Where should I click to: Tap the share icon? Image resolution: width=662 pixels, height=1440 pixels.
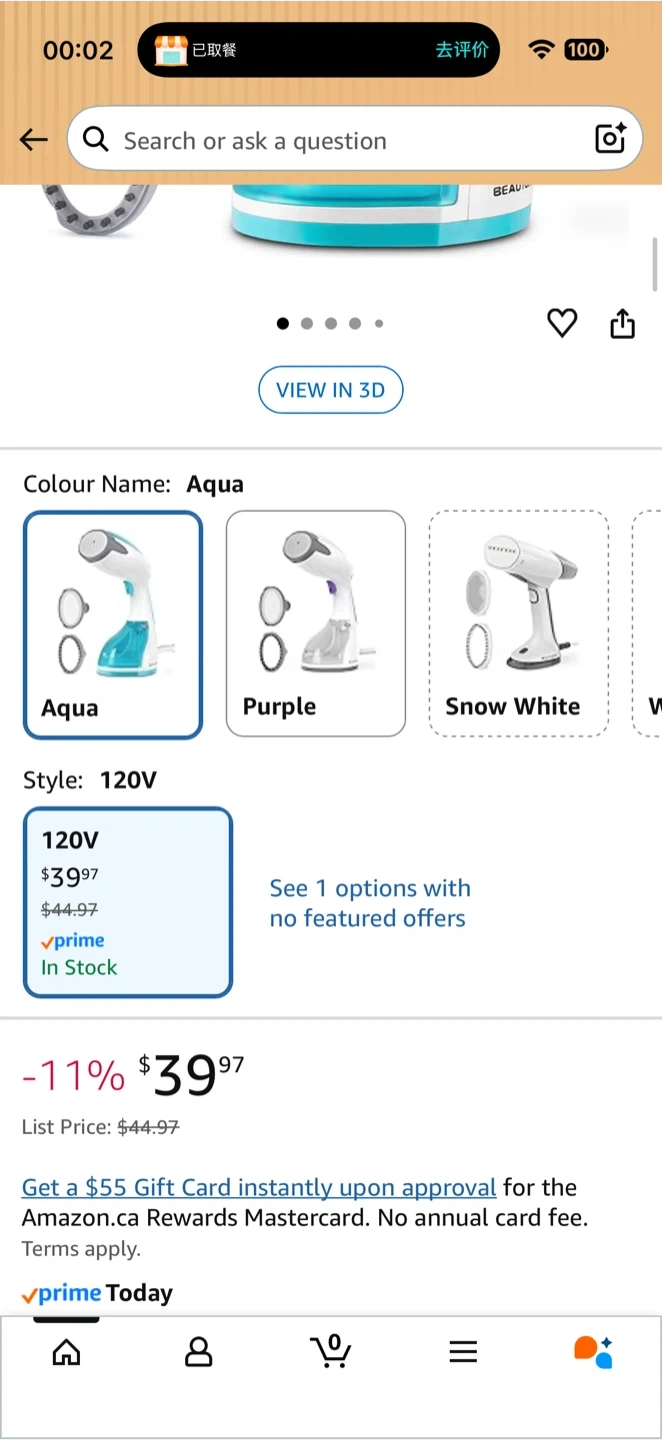coord(622,324)
